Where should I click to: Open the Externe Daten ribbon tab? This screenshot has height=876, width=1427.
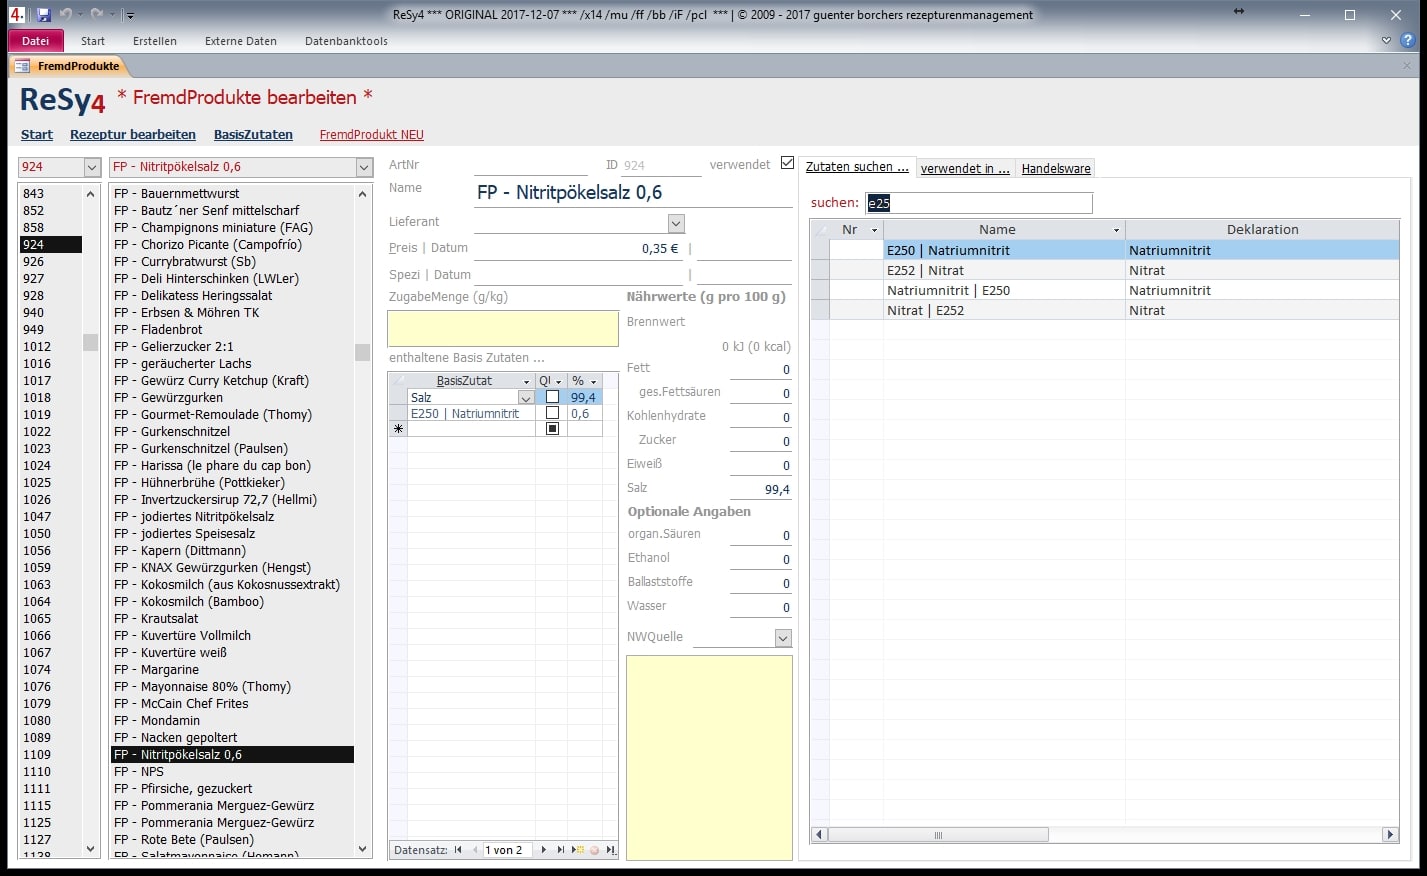tap(241, 41)
